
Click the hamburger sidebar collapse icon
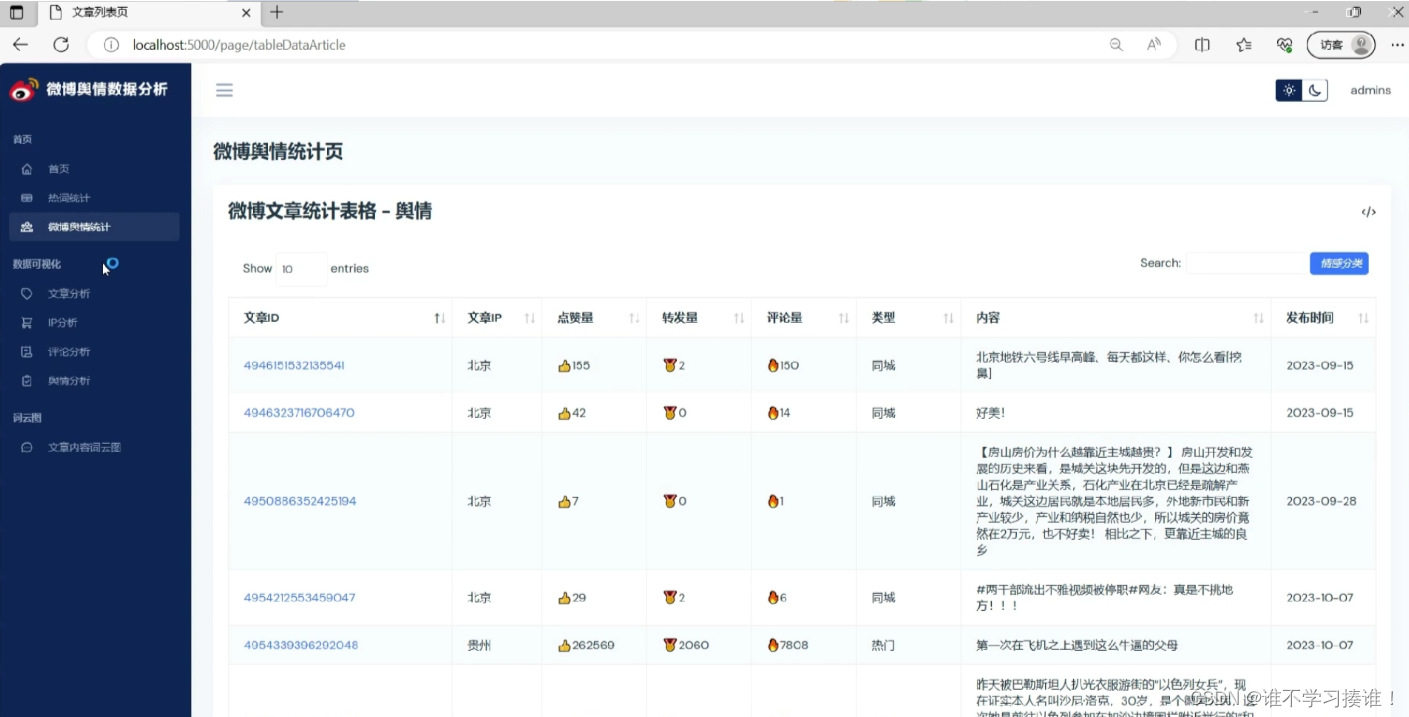[224, 90]
